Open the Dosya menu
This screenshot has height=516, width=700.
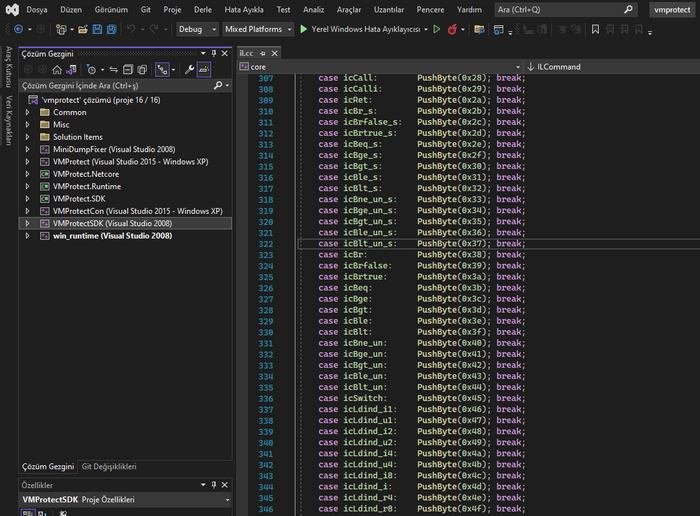[37, 9]
